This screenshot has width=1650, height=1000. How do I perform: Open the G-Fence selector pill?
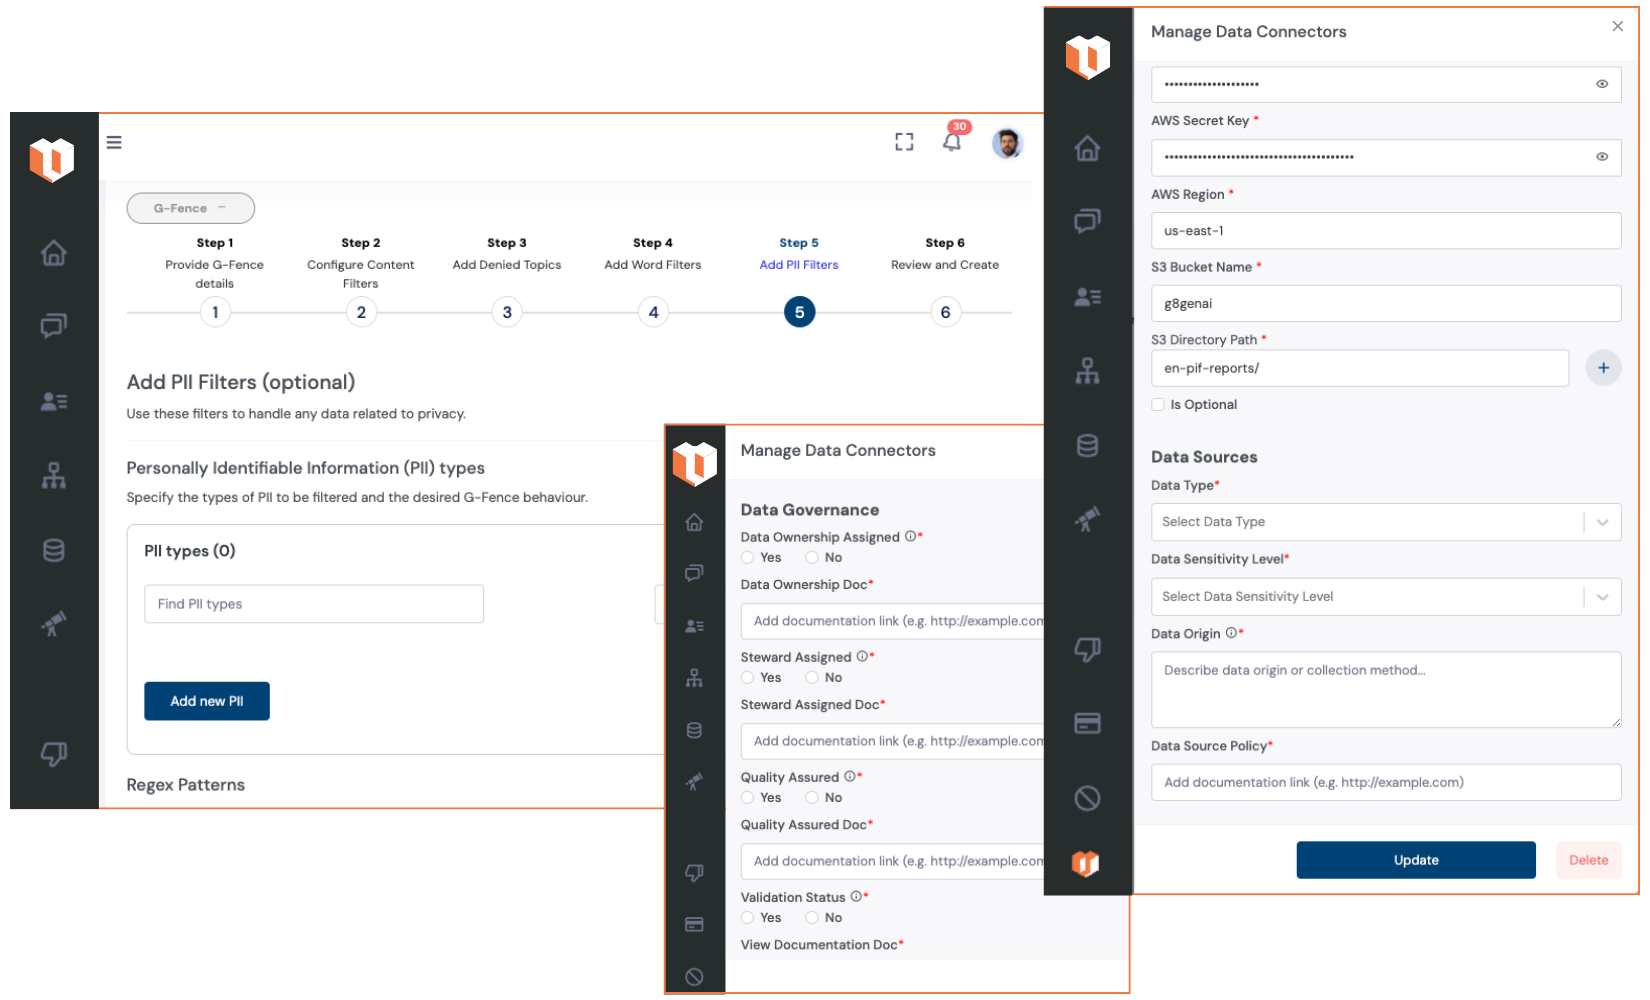190,208
